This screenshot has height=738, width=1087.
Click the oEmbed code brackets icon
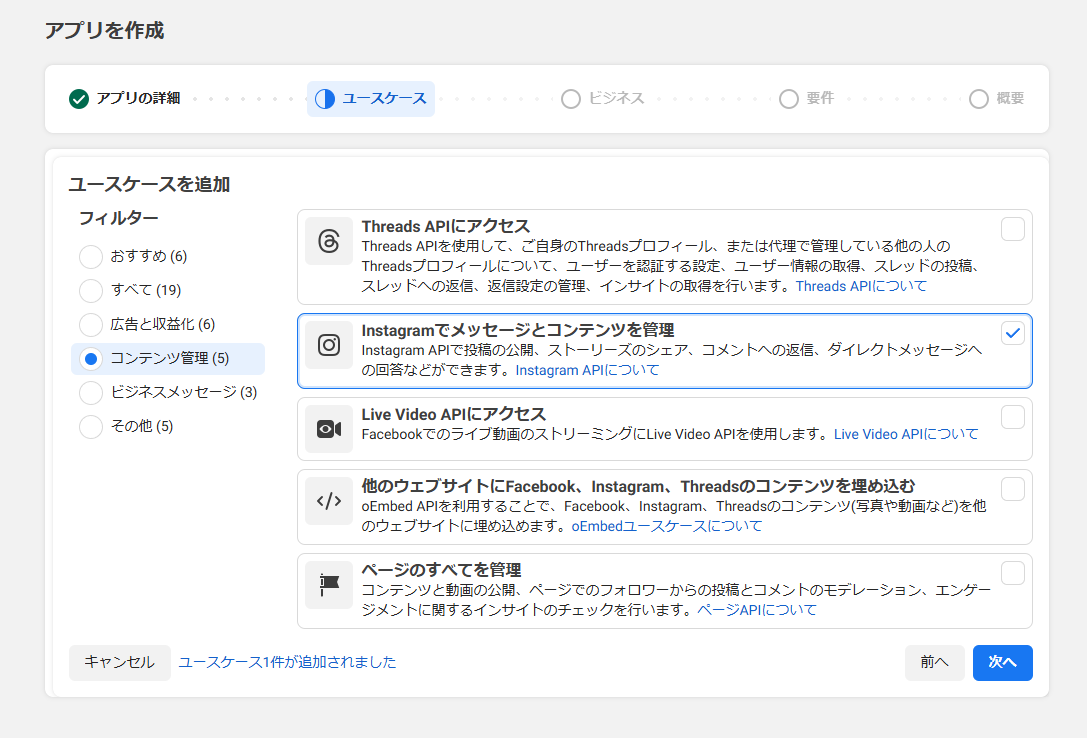tap(329, 501)
